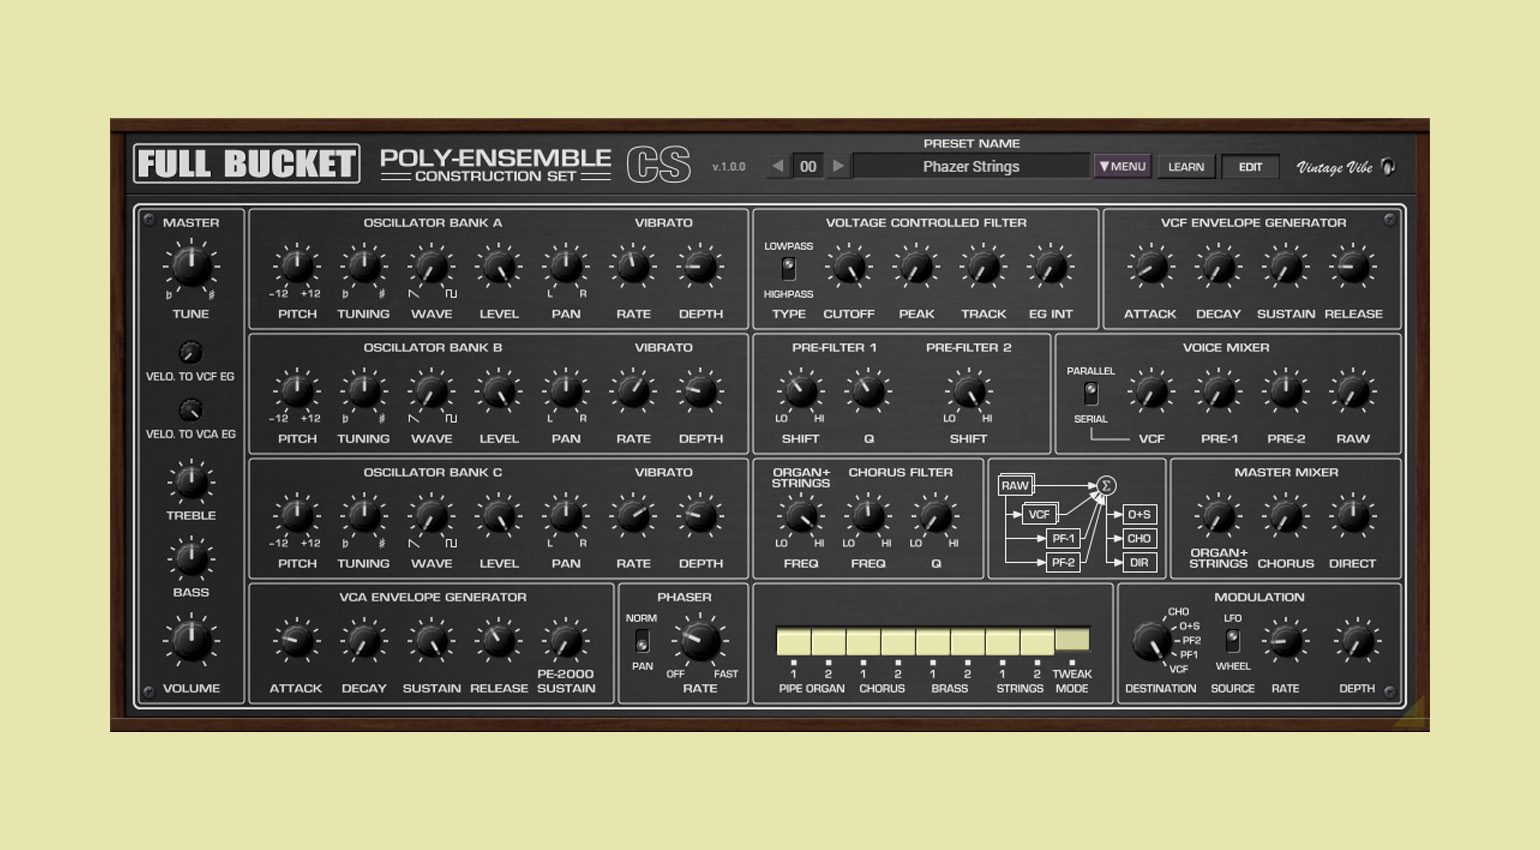The height and width of the screenshot is (850, 1540).
Task: Toggle Pipe Organ 2 stop button
Action: [x=829, y=641]
